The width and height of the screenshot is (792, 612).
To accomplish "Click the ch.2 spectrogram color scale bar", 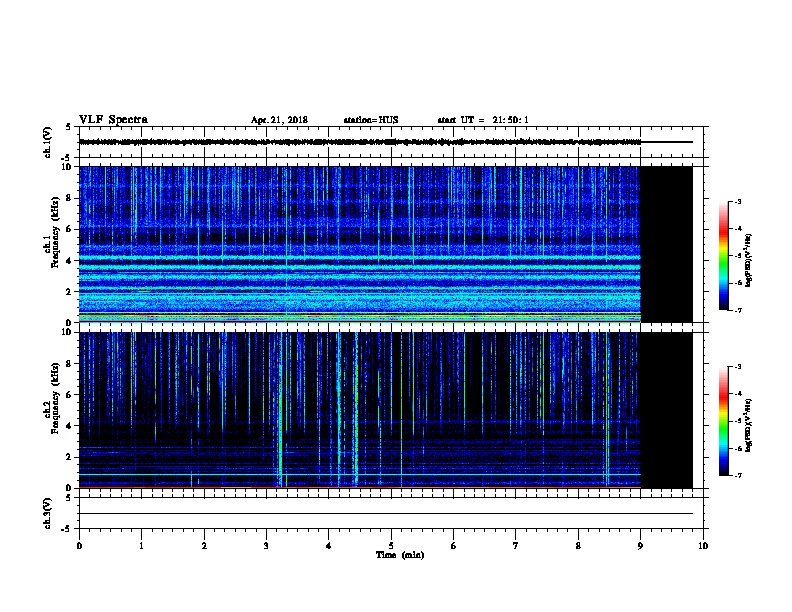I will (x=723, y=421).
